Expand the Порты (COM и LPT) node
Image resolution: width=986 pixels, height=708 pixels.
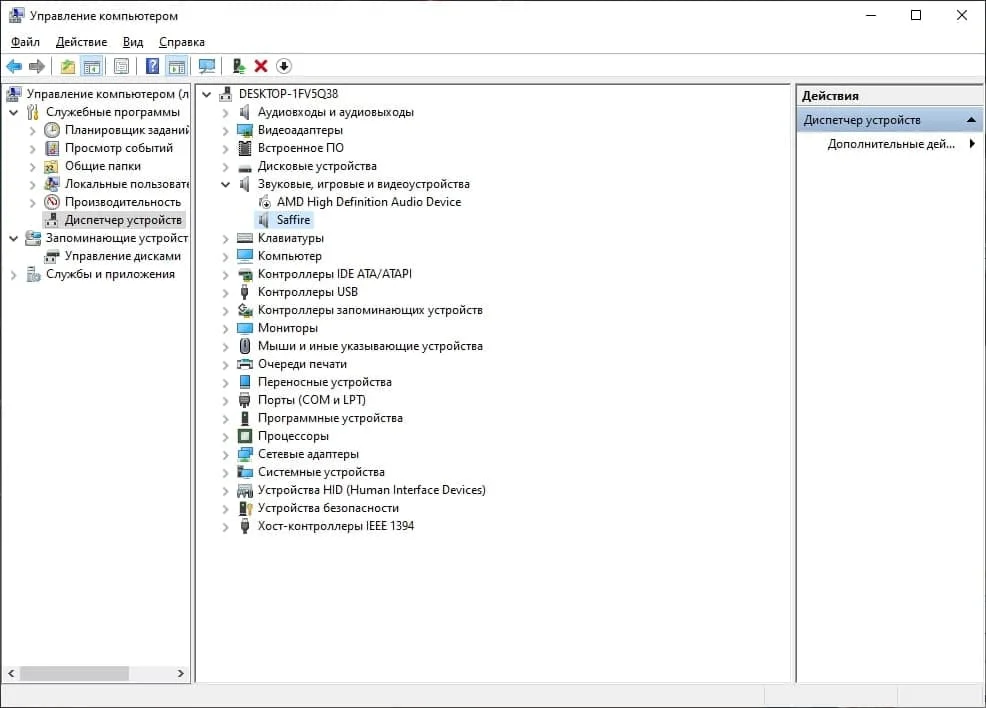click(x=225, y=401)
